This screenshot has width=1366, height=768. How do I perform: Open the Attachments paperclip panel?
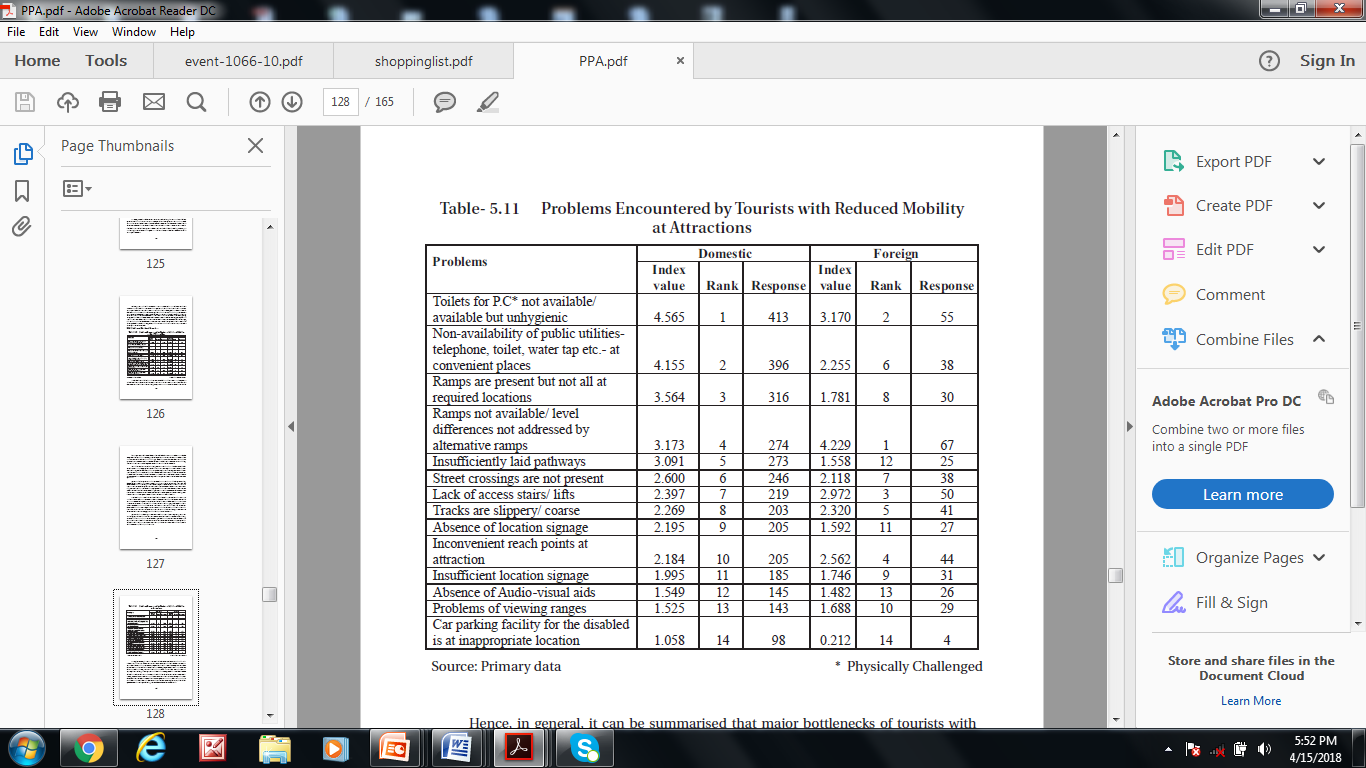(22, 227)
